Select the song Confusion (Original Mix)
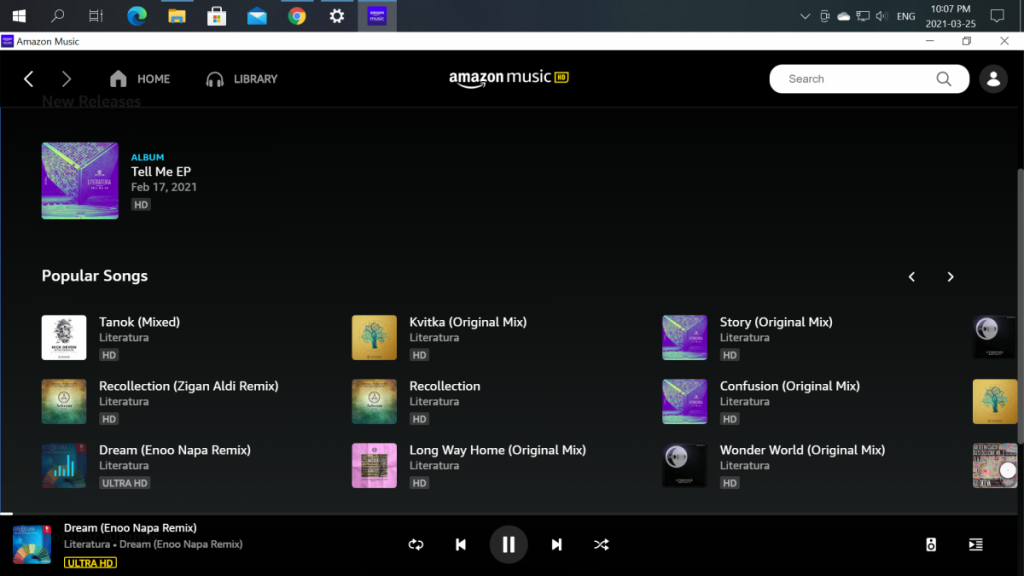This screenshot has height=576, width=1024. pos(790,386)
